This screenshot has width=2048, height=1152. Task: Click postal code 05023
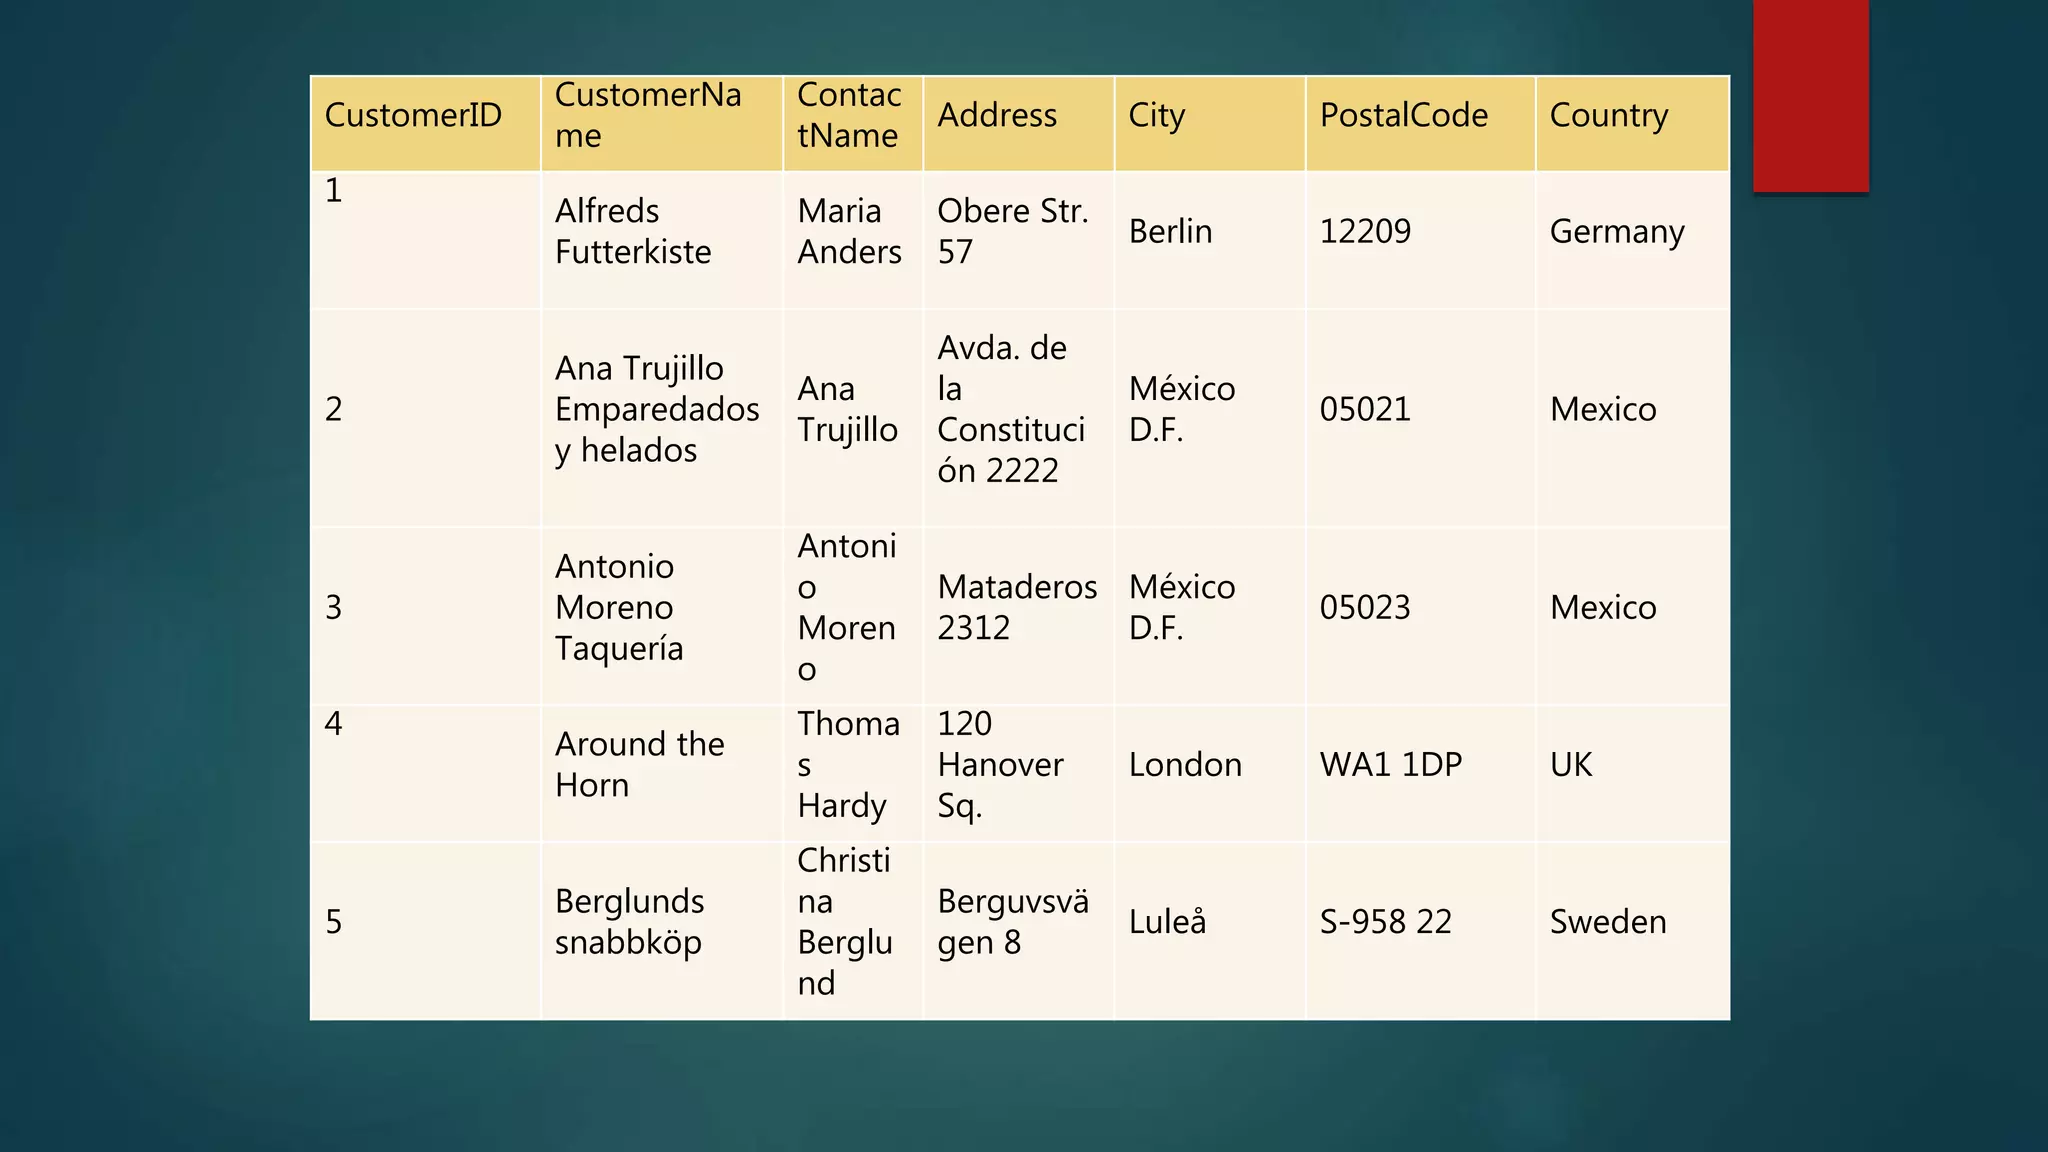tap(1420, 616)
